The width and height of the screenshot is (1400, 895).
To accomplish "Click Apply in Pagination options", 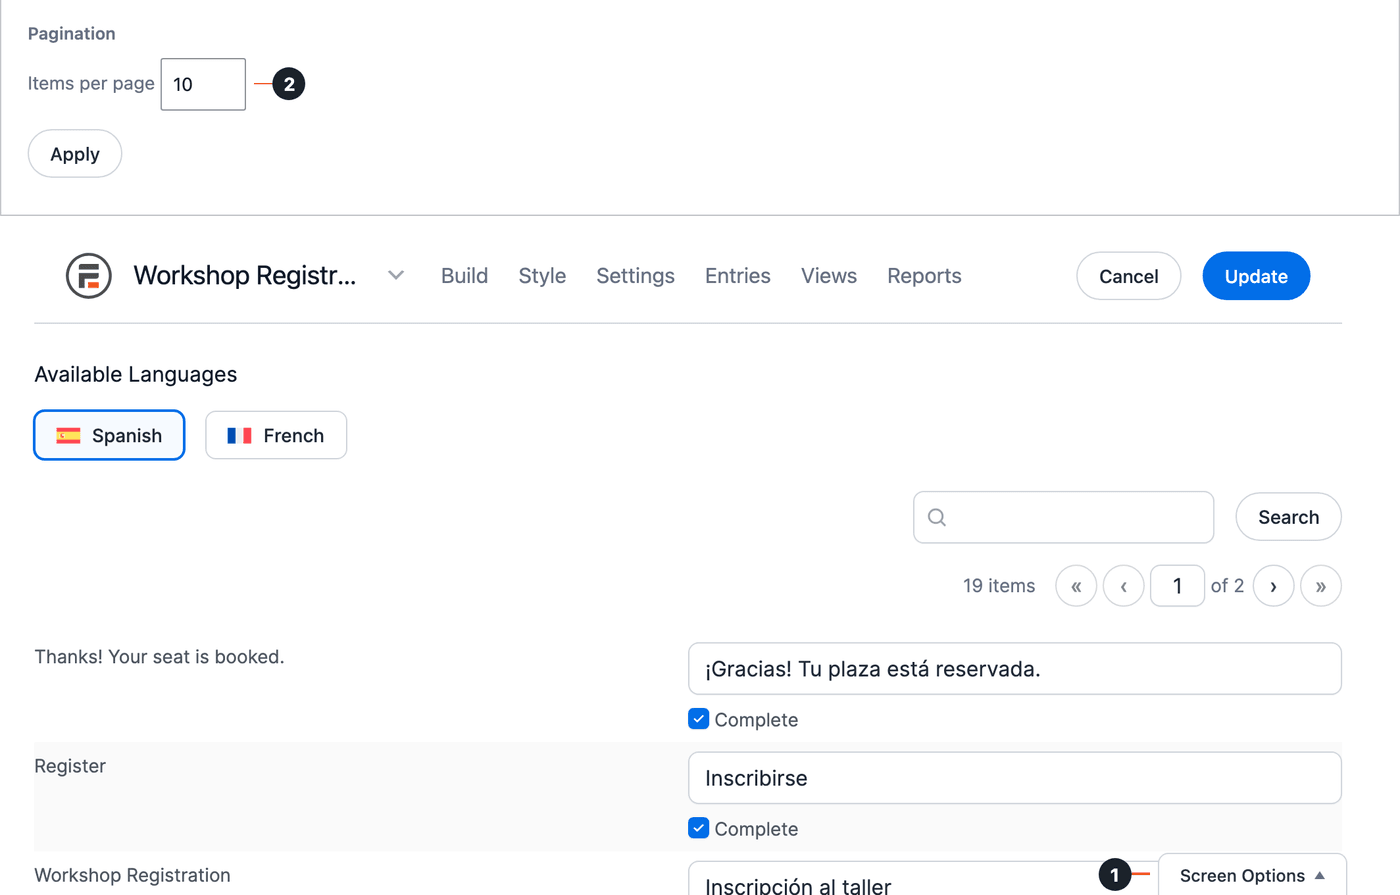I will (75, 154).
